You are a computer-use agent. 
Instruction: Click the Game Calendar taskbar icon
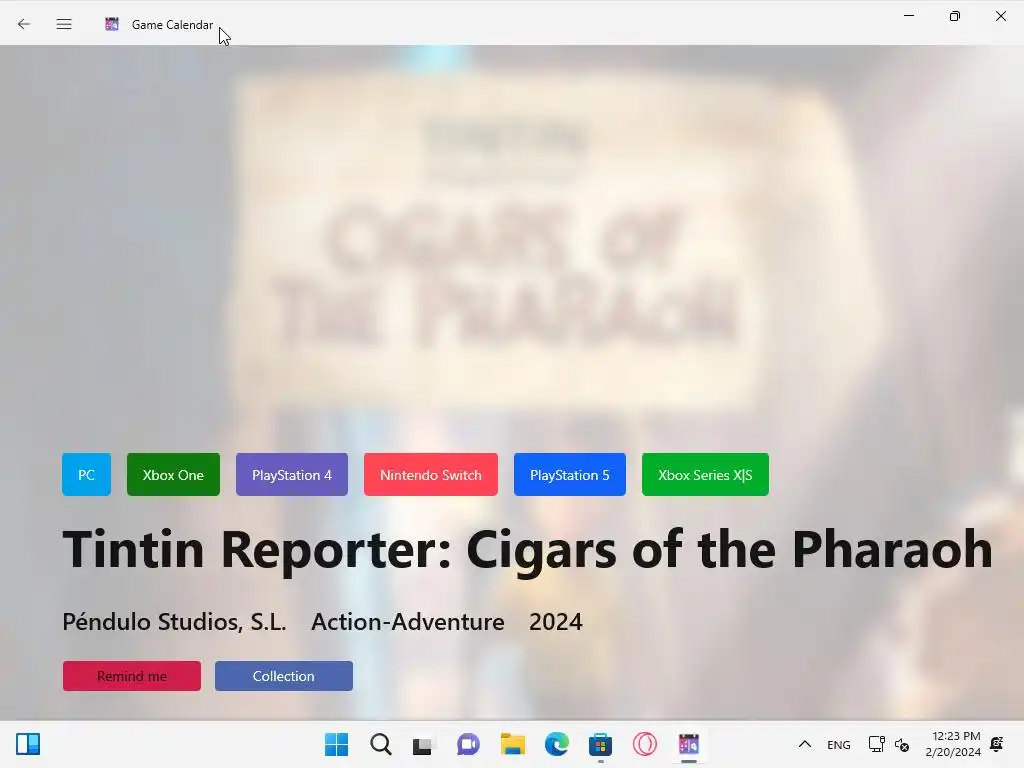point(688,744)
